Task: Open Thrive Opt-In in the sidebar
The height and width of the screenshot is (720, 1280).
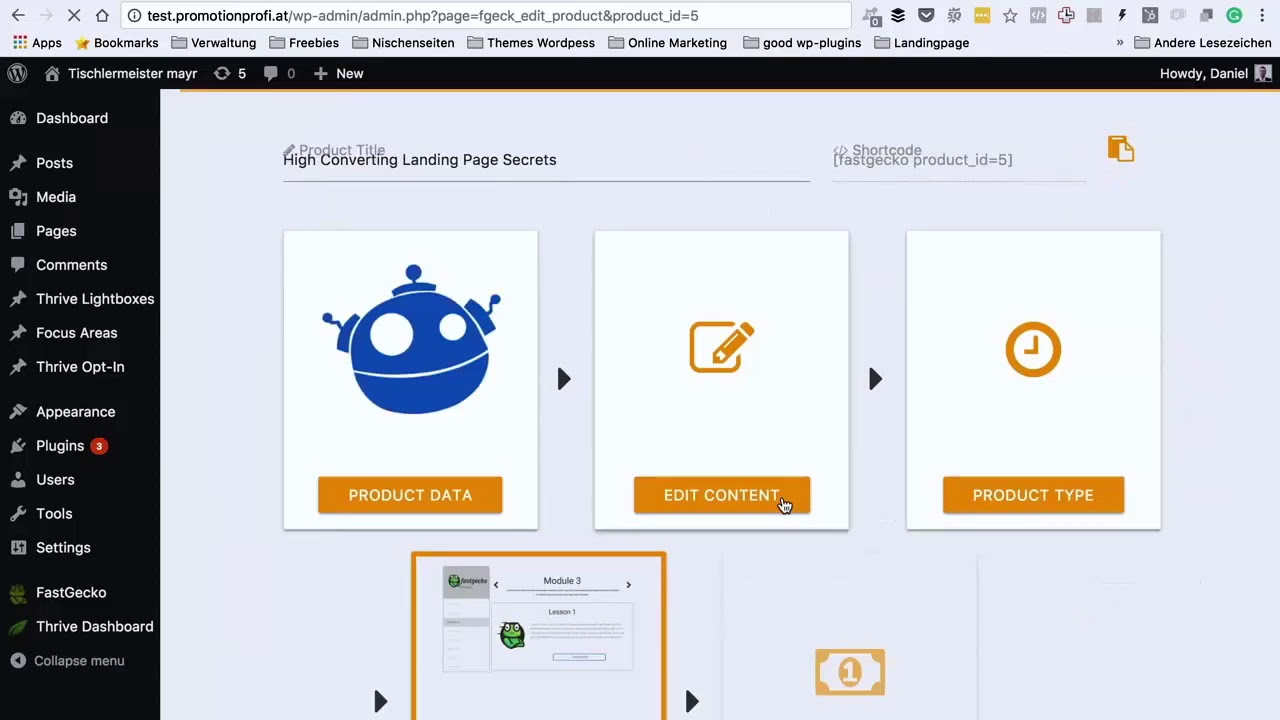Action: 80,367
